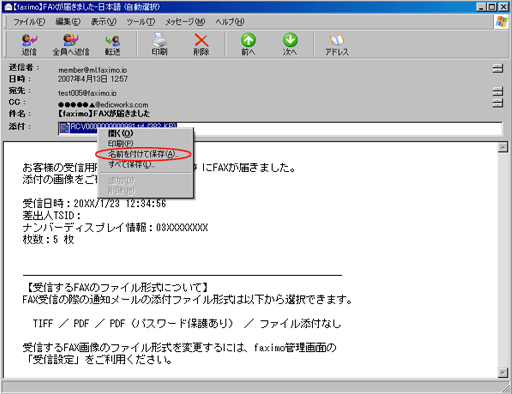Click the Print (印刷) toolbar icon

[159, 44]
